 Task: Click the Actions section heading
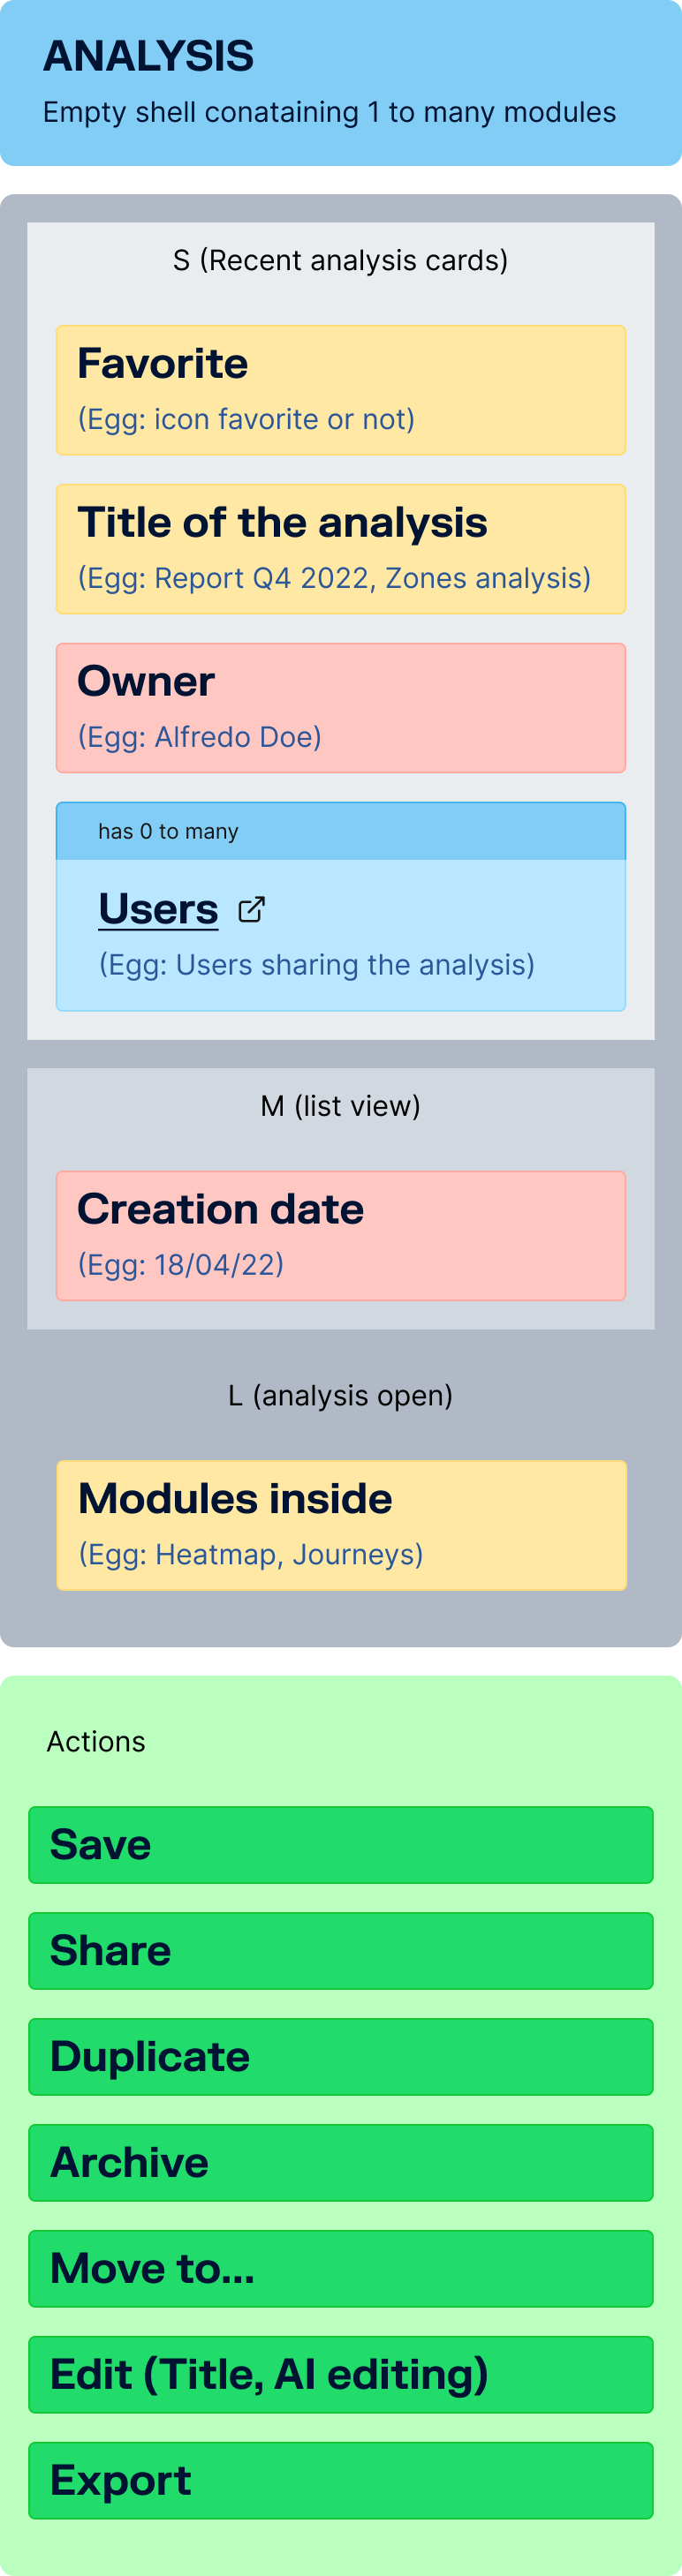pos(96,1742)
